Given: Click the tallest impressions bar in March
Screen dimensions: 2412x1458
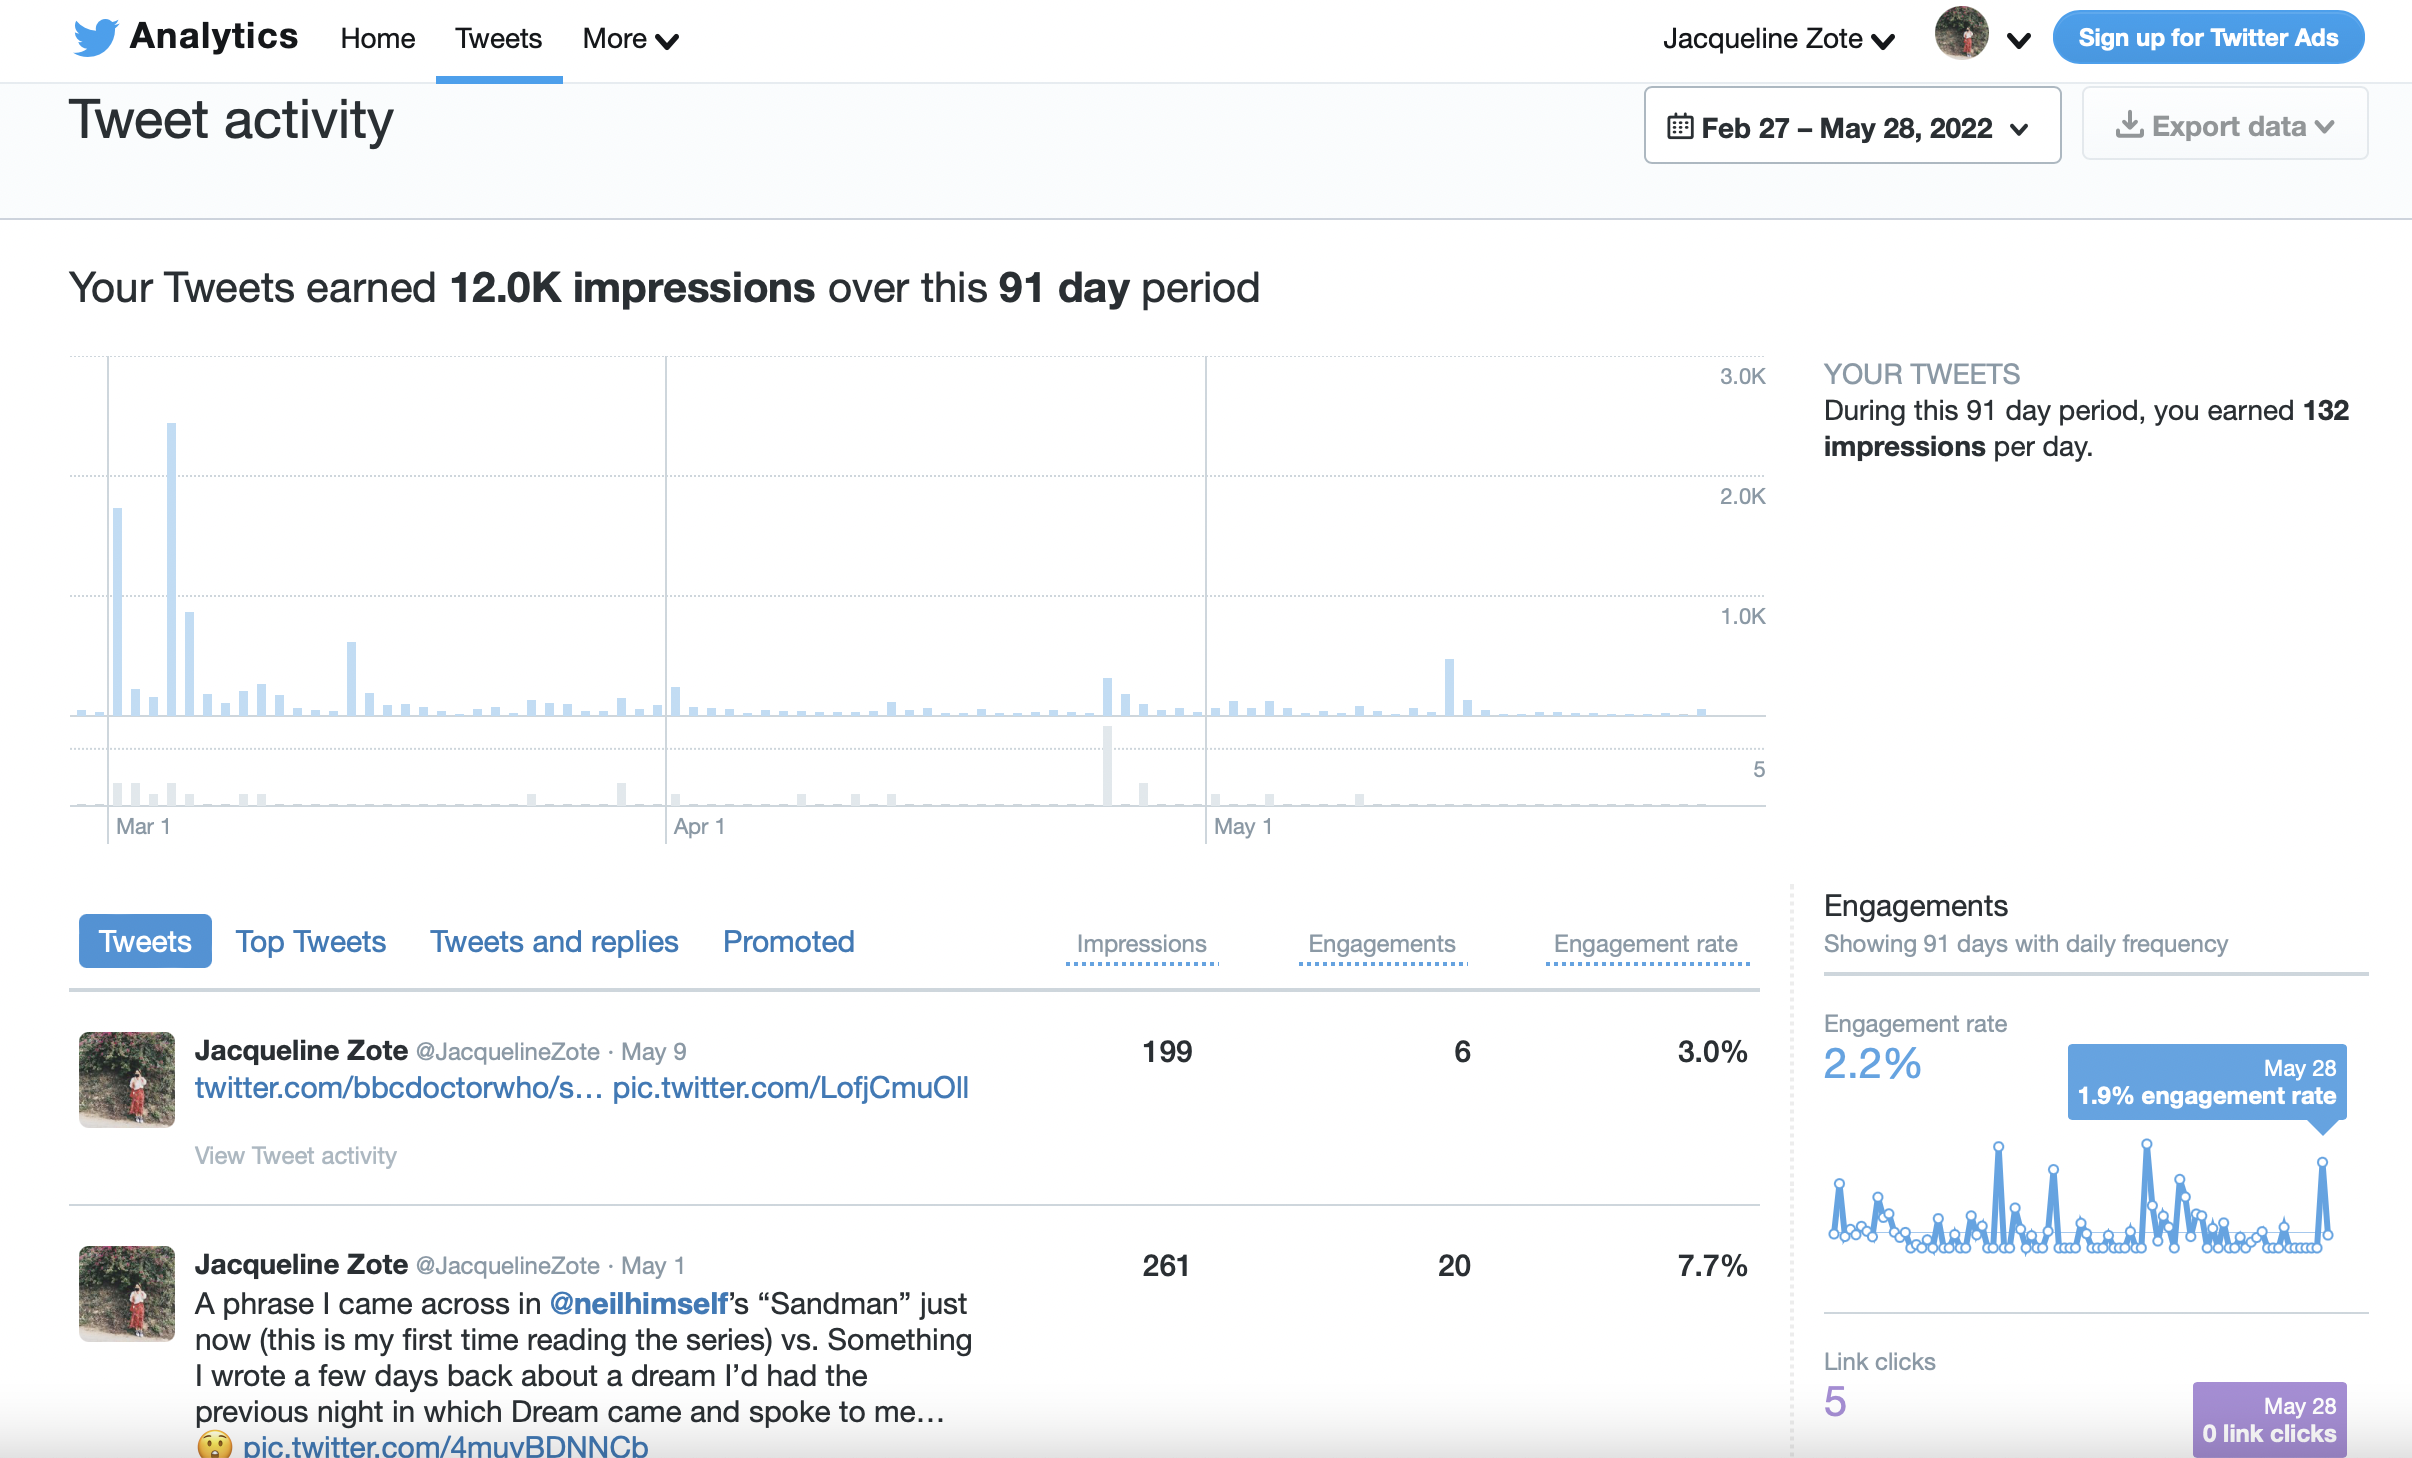Looking at the screenshot, I should pyautogui.click(x=172, y=568).
